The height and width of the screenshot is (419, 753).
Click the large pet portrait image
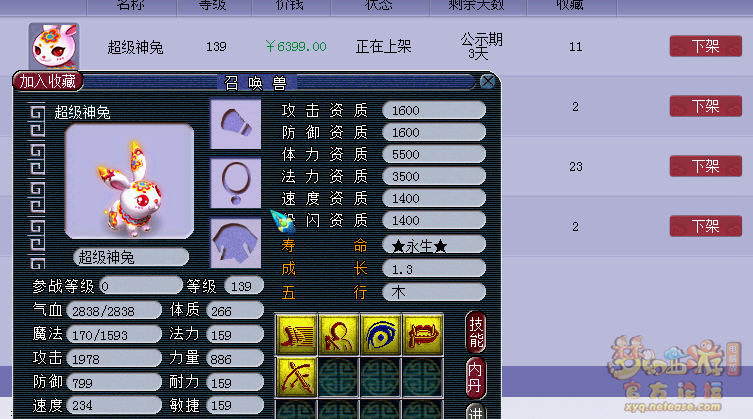coord(129,181)
